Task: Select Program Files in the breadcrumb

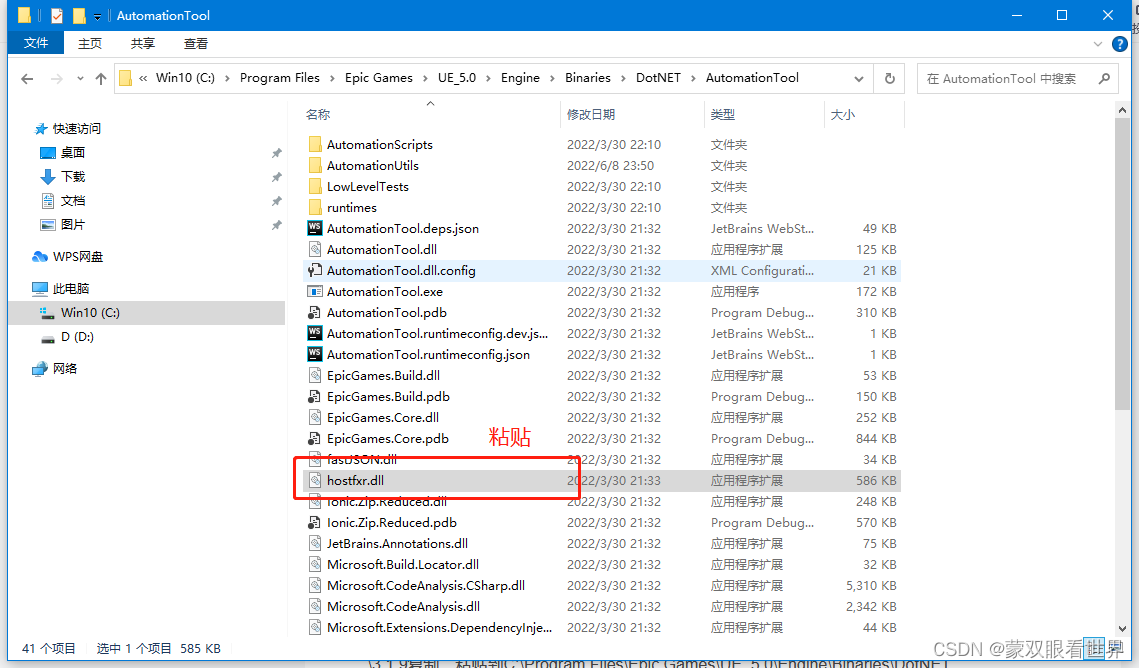Action: coord(280,78)
